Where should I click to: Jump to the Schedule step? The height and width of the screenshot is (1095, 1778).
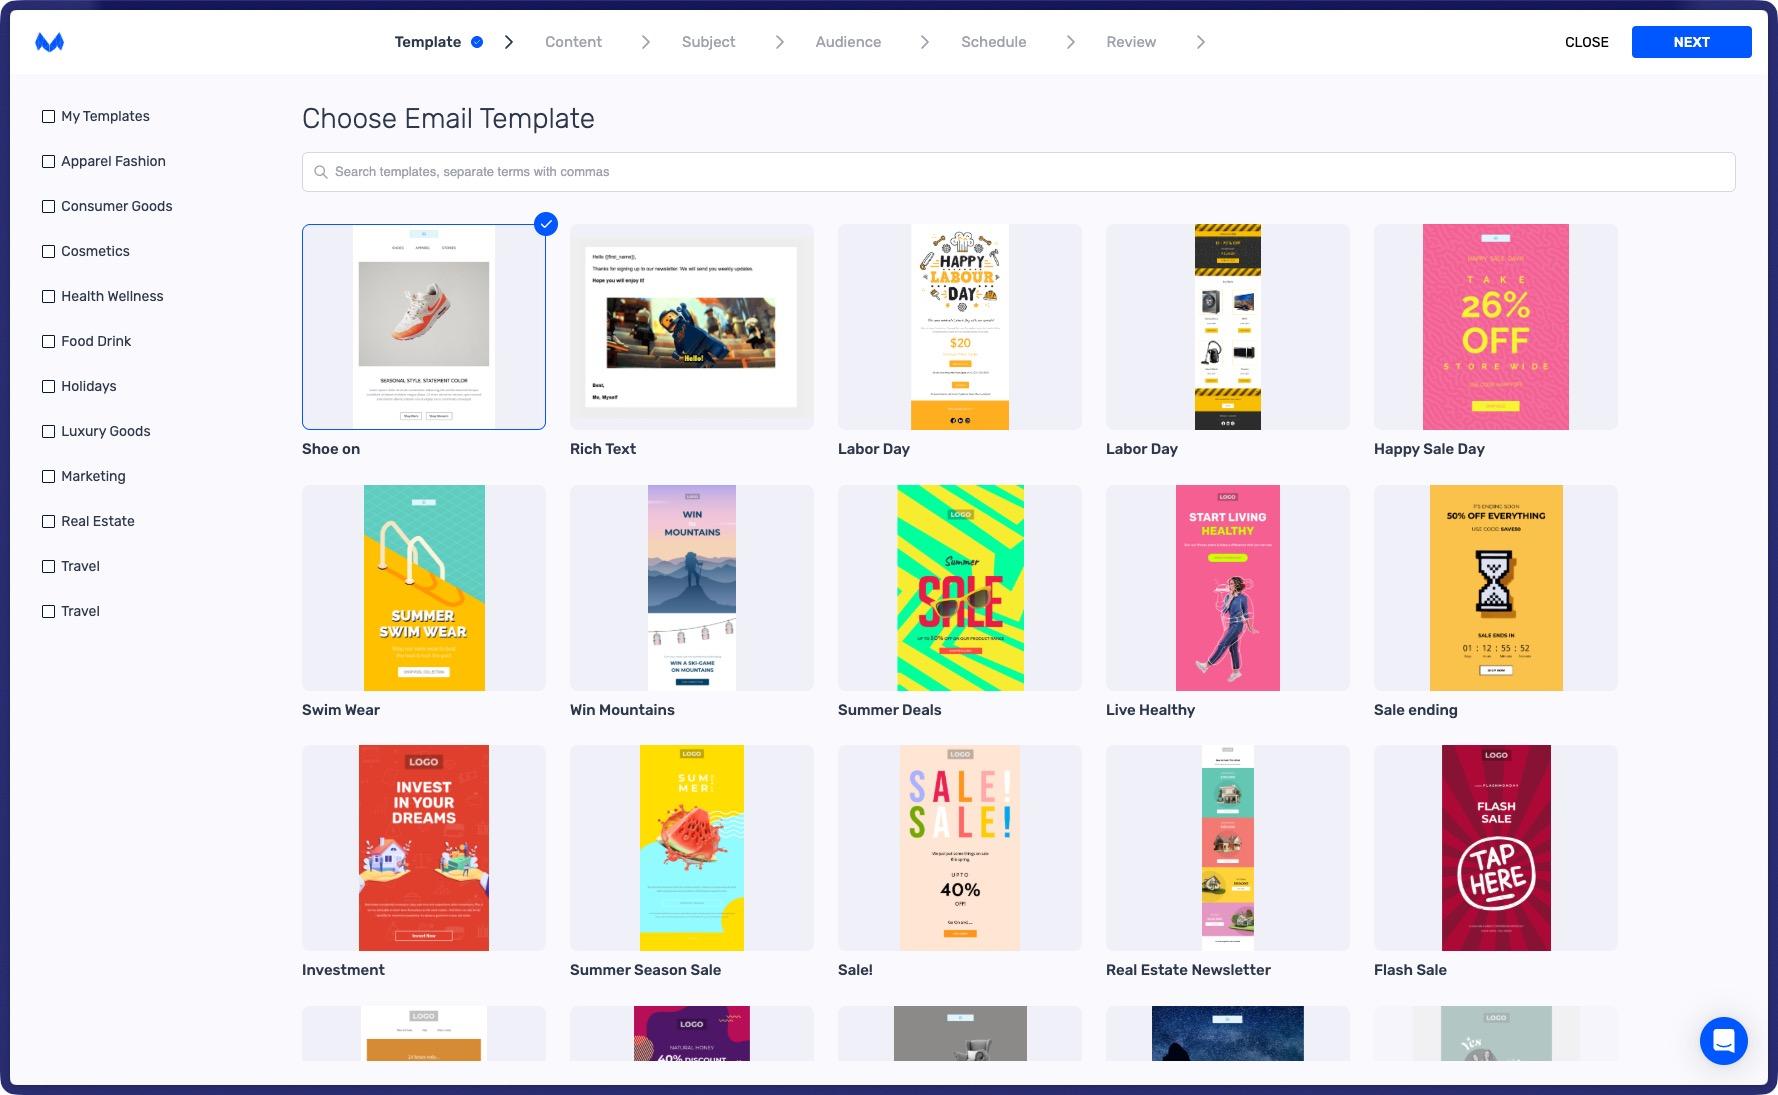pyautogui.click(x=993, y=42)
